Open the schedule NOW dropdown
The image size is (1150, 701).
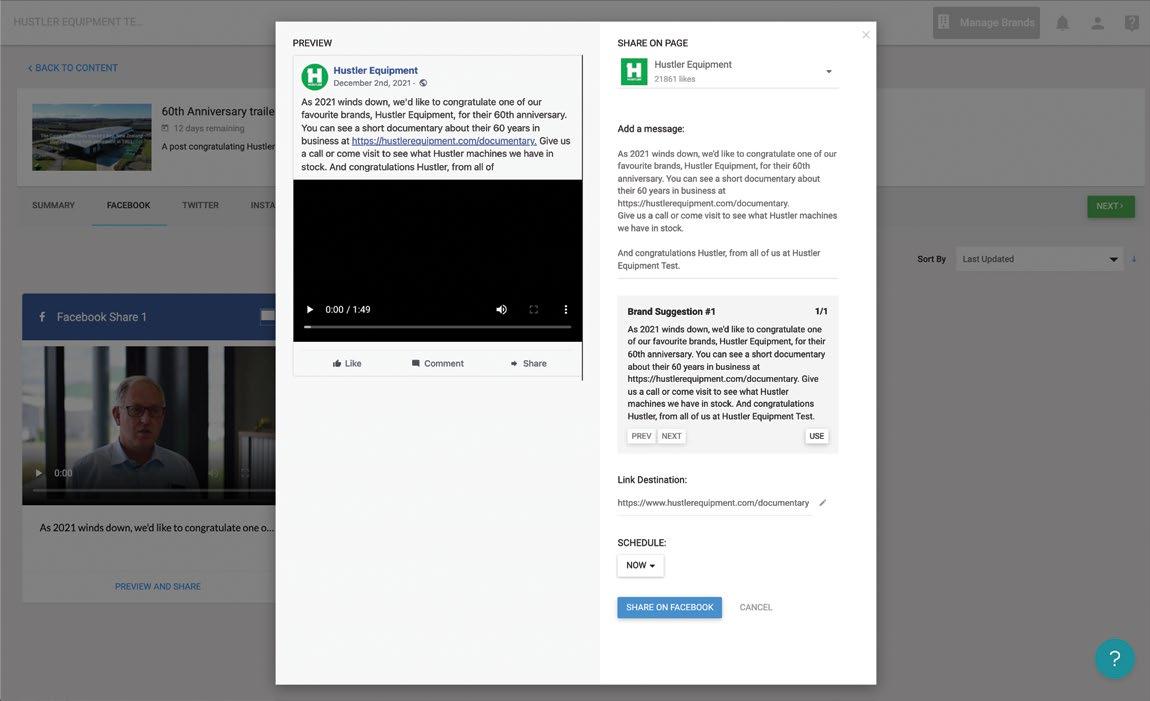point(640,565)
